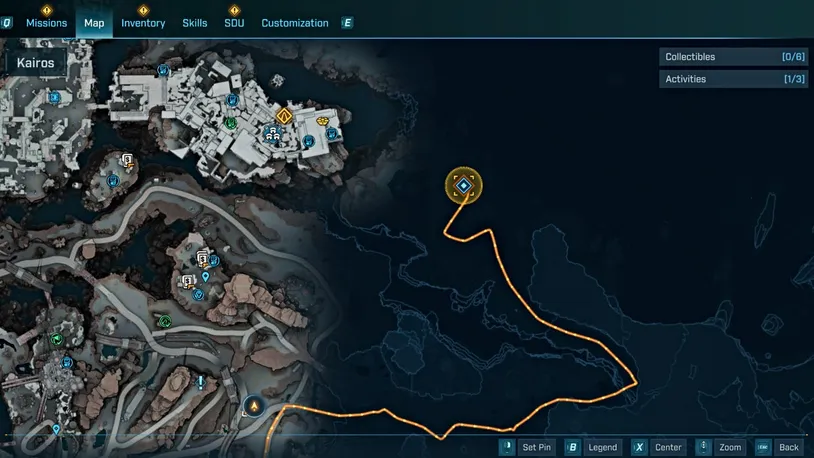Select the player position arrow marker

point(254,406)
